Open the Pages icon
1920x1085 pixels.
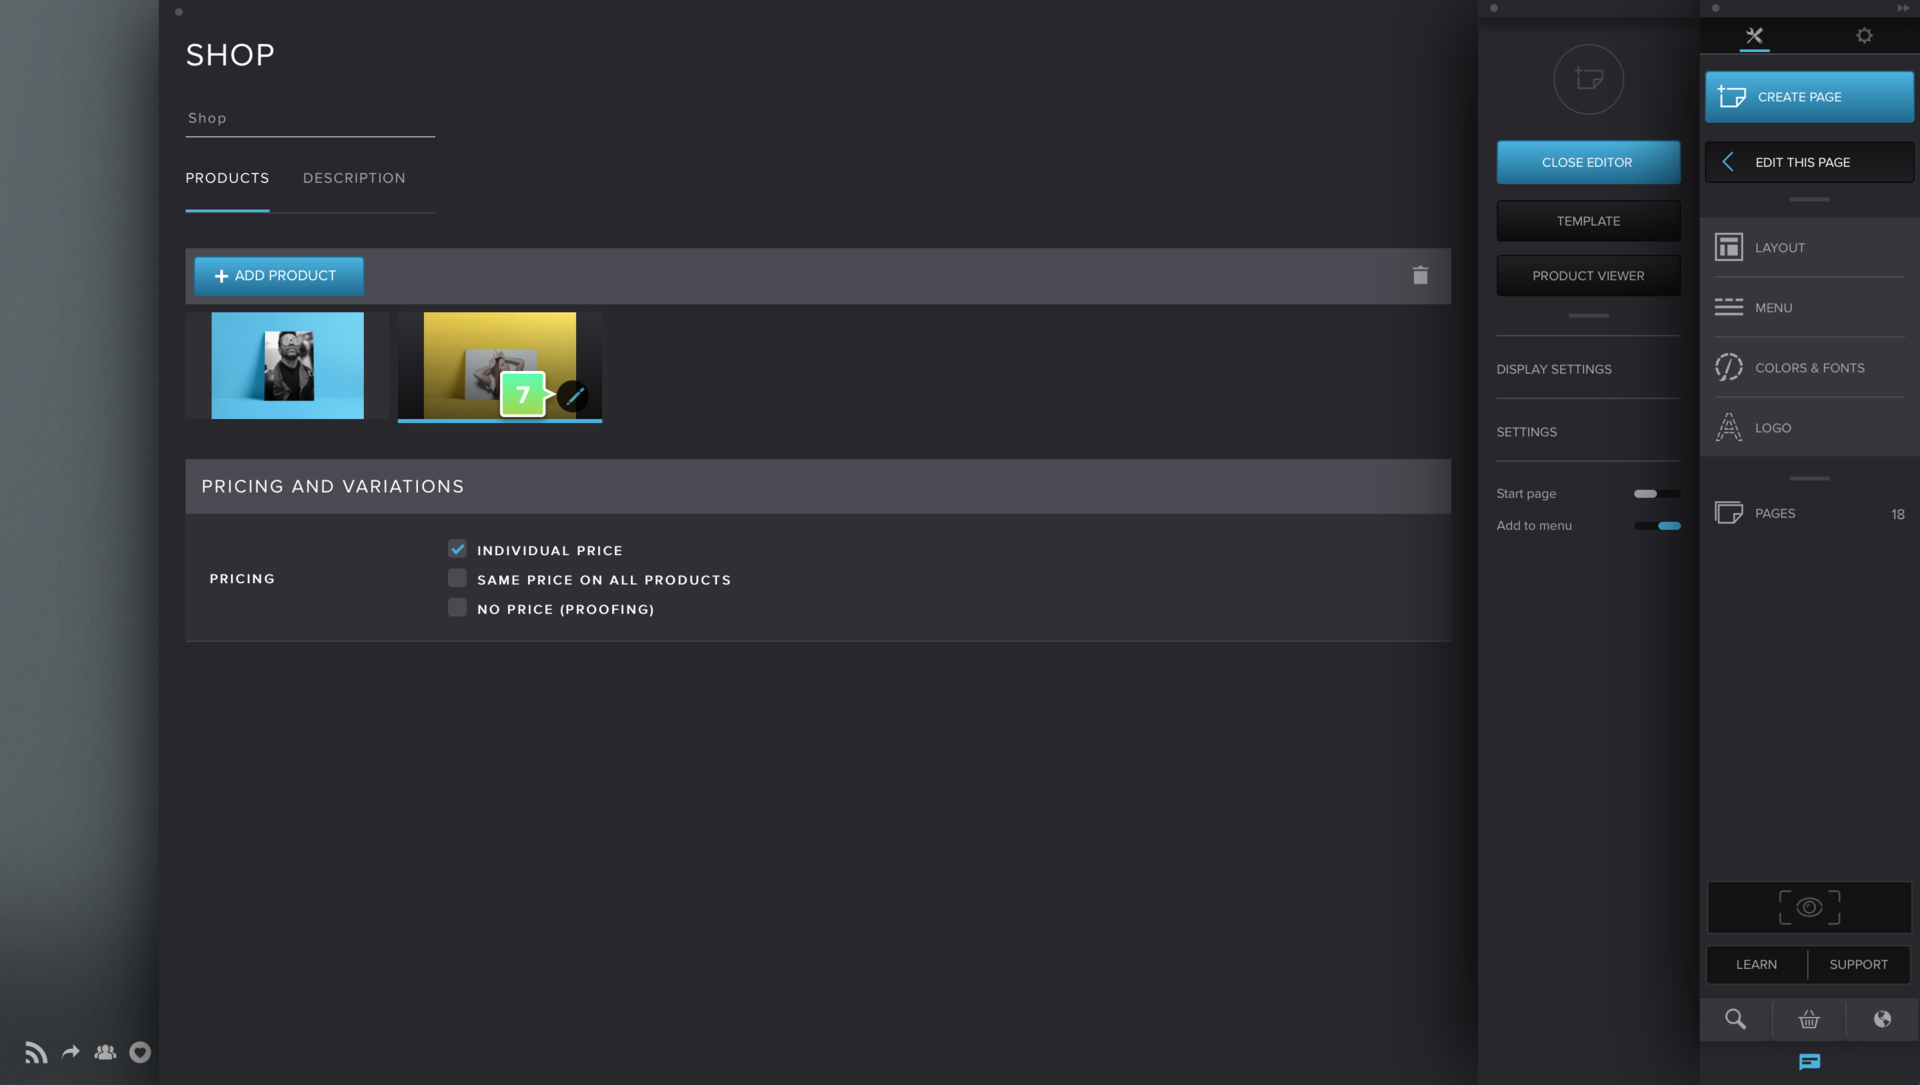point(1729,513)
